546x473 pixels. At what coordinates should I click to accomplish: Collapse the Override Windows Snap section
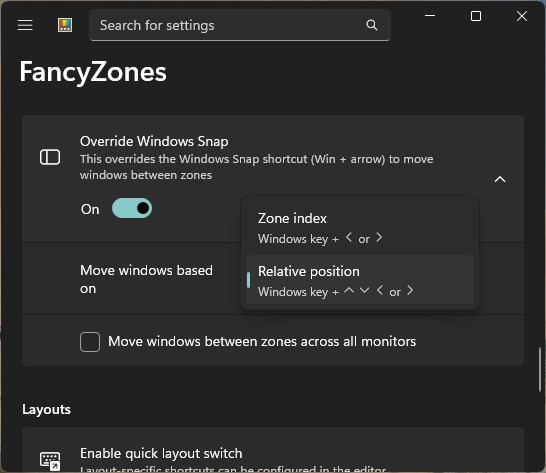click(x=500, y=179)
